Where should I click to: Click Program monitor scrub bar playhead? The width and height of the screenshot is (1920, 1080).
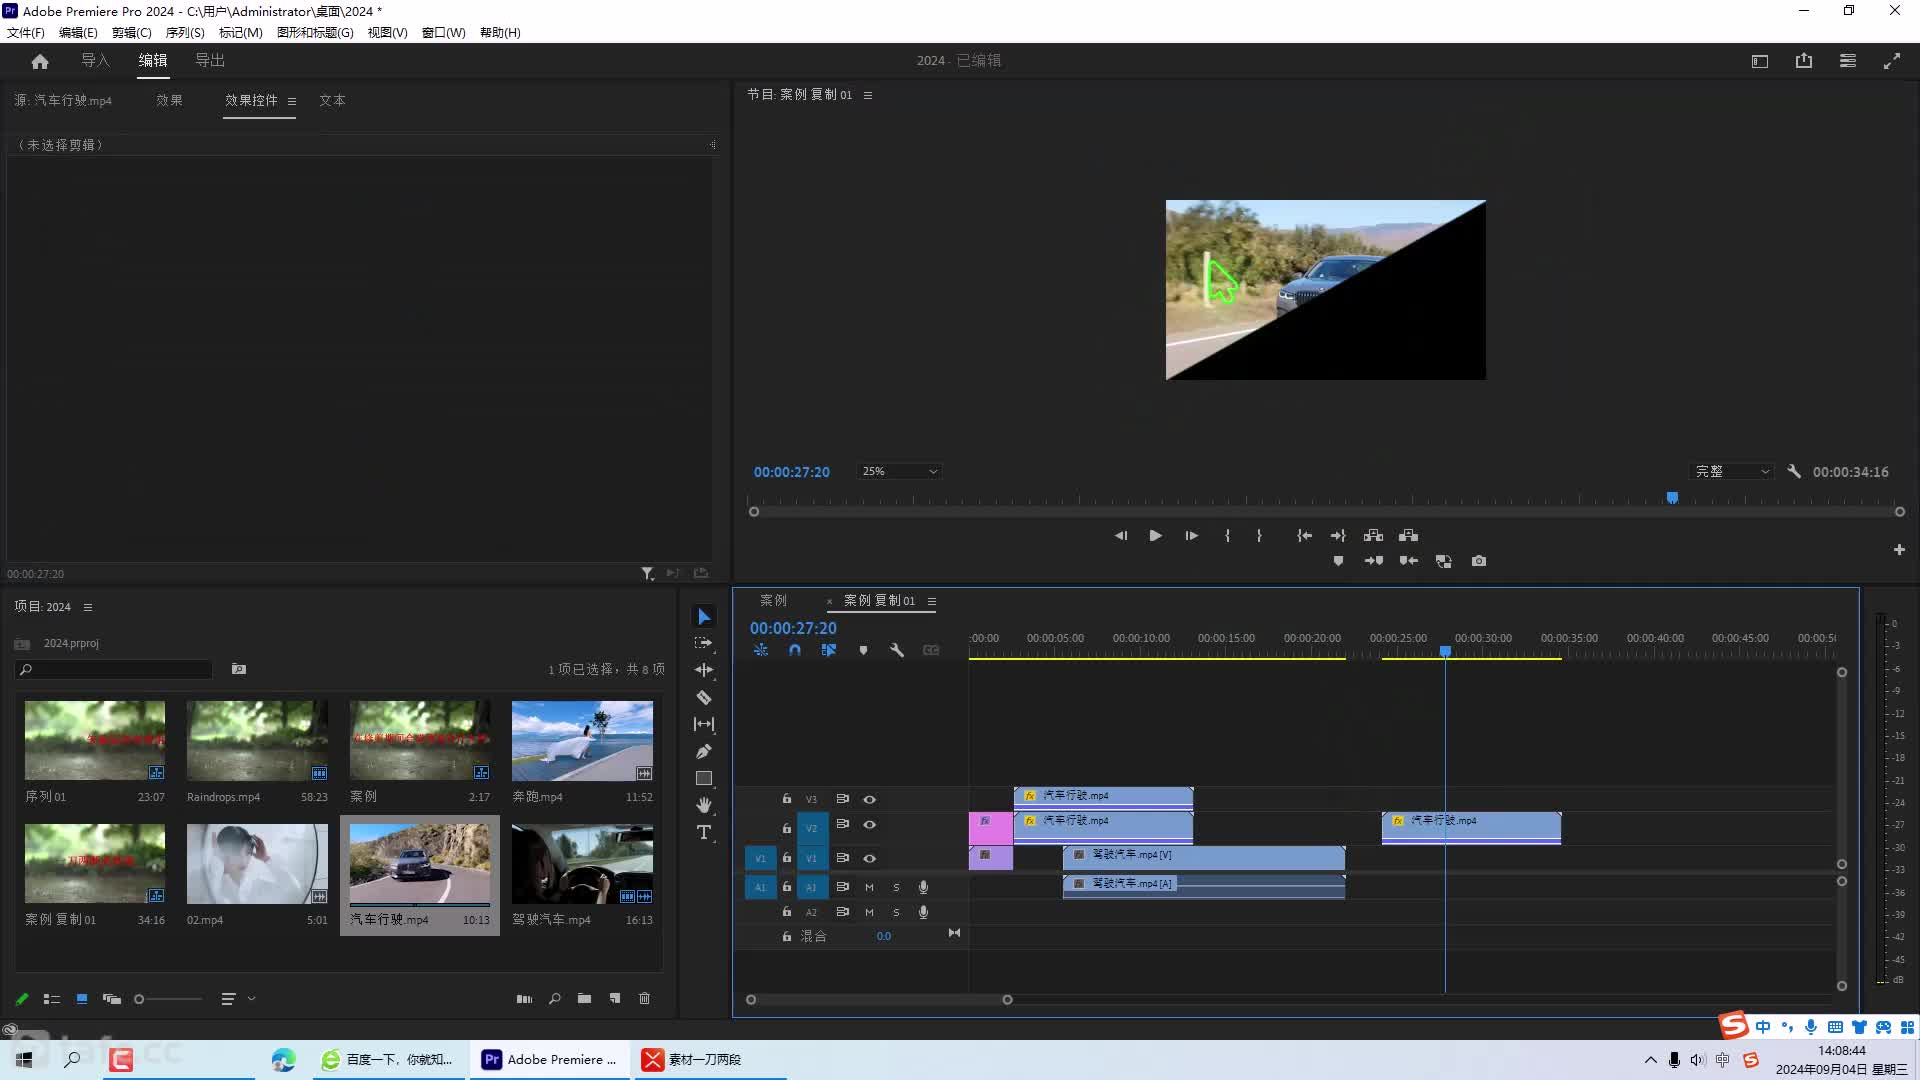(x=1672, y=497)
